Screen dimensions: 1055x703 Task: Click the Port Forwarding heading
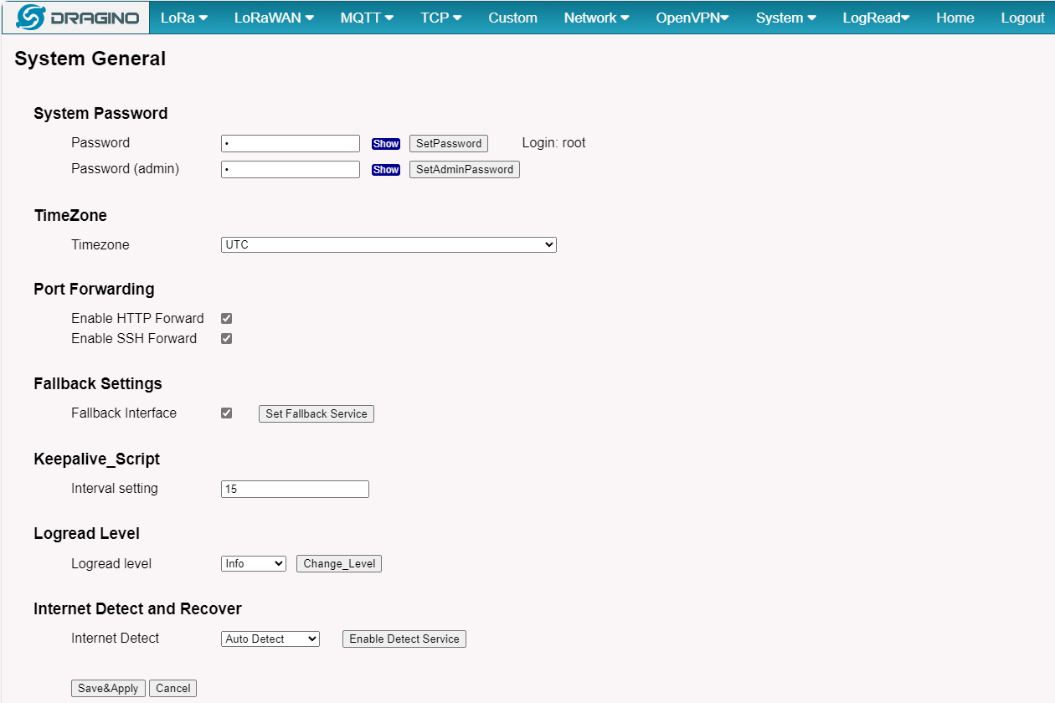[x=94, y=289]
